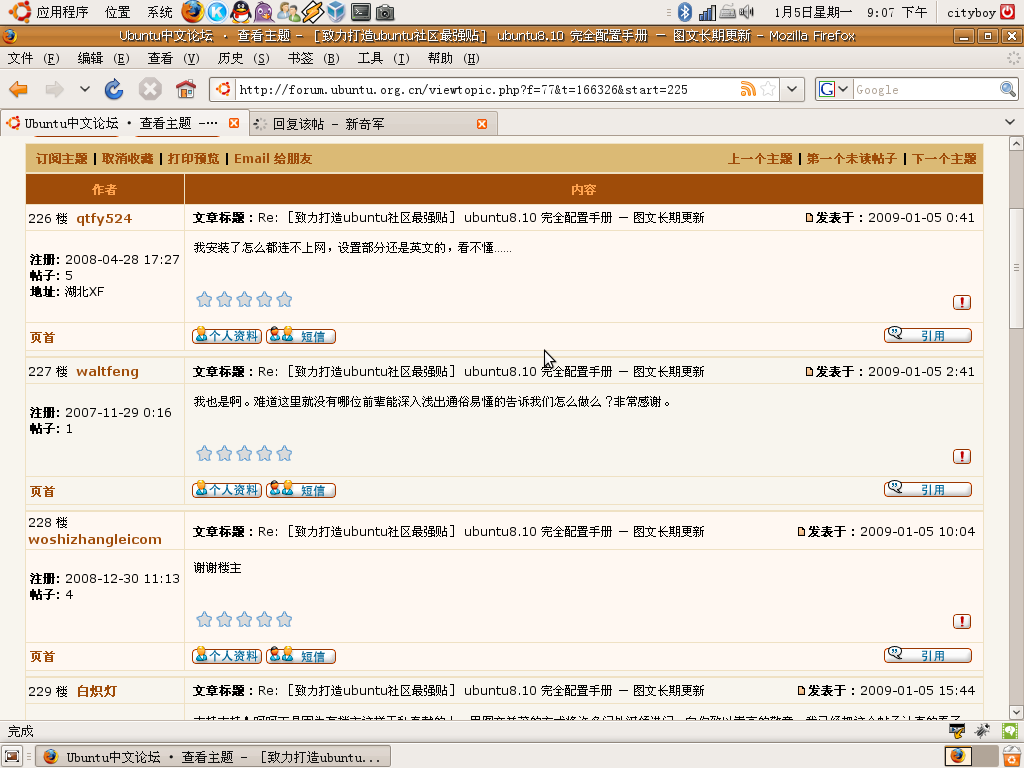The image size is (1024, 768).
Task: Close the Ubuntu中文论坛 tab
Action: (x=234, y=123)
